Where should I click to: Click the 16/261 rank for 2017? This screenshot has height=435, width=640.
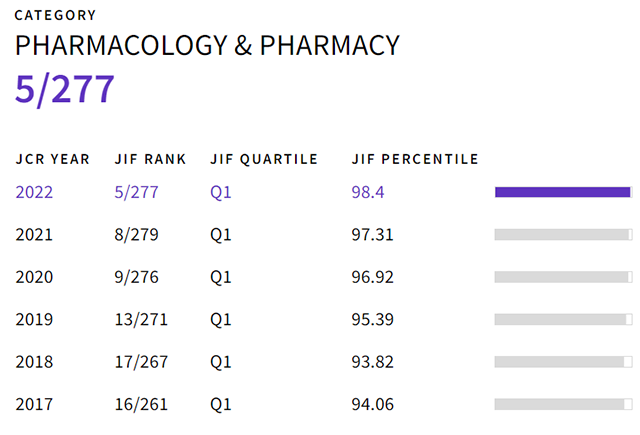(x=141, y=404)
